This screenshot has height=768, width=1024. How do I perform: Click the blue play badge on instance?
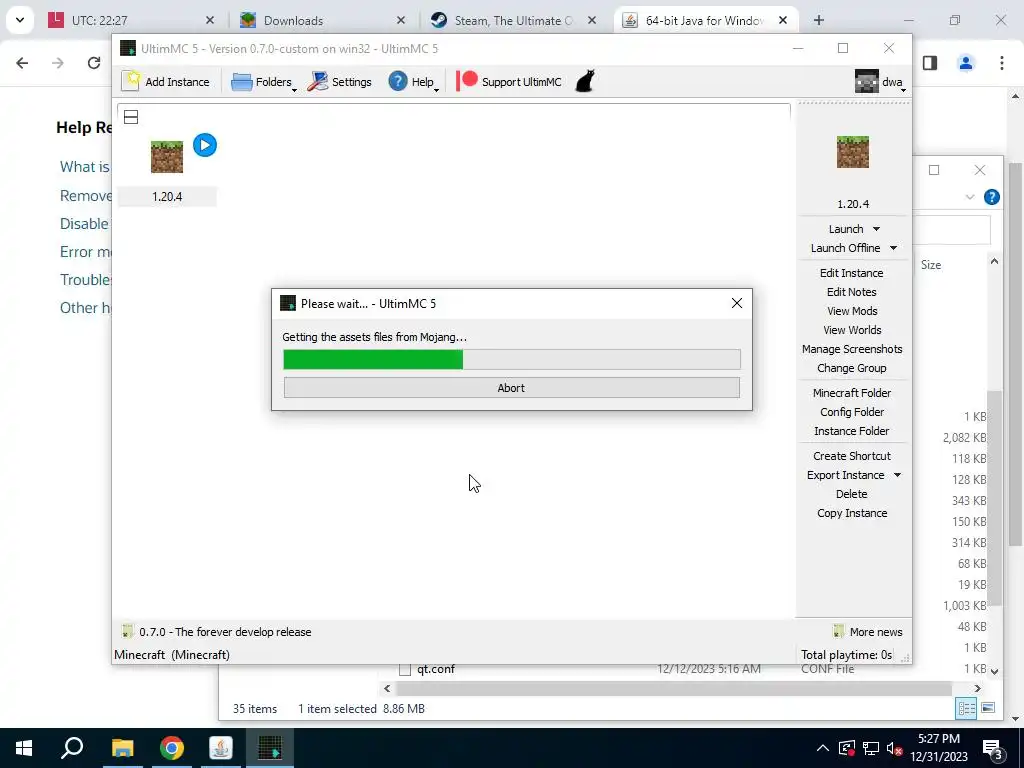[205, 145]
